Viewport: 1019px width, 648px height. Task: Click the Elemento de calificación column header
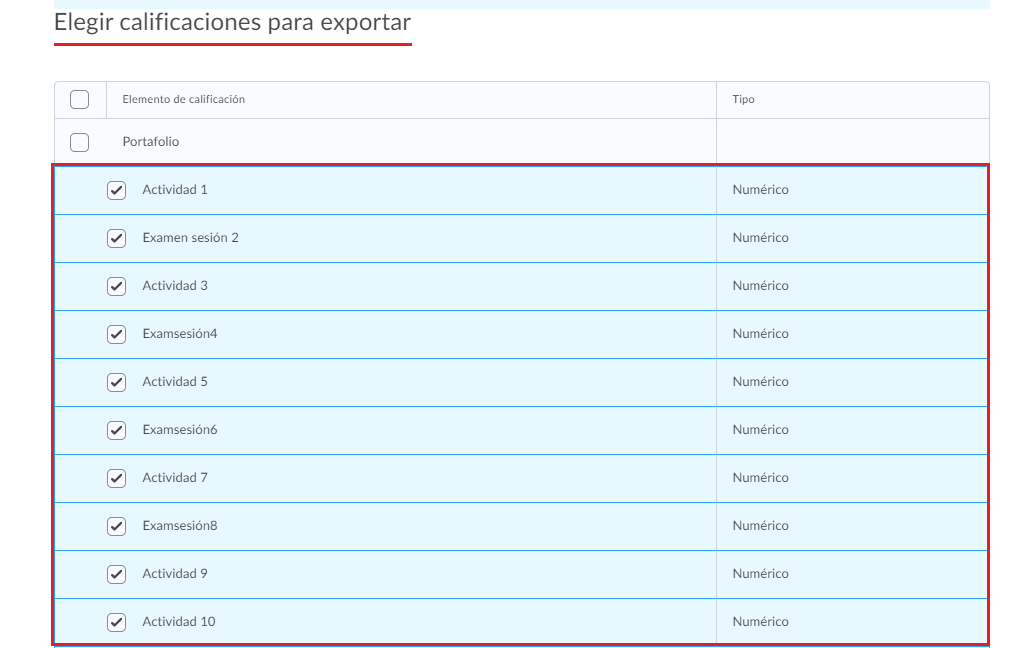pyautogui.click(x=183, y=99)
